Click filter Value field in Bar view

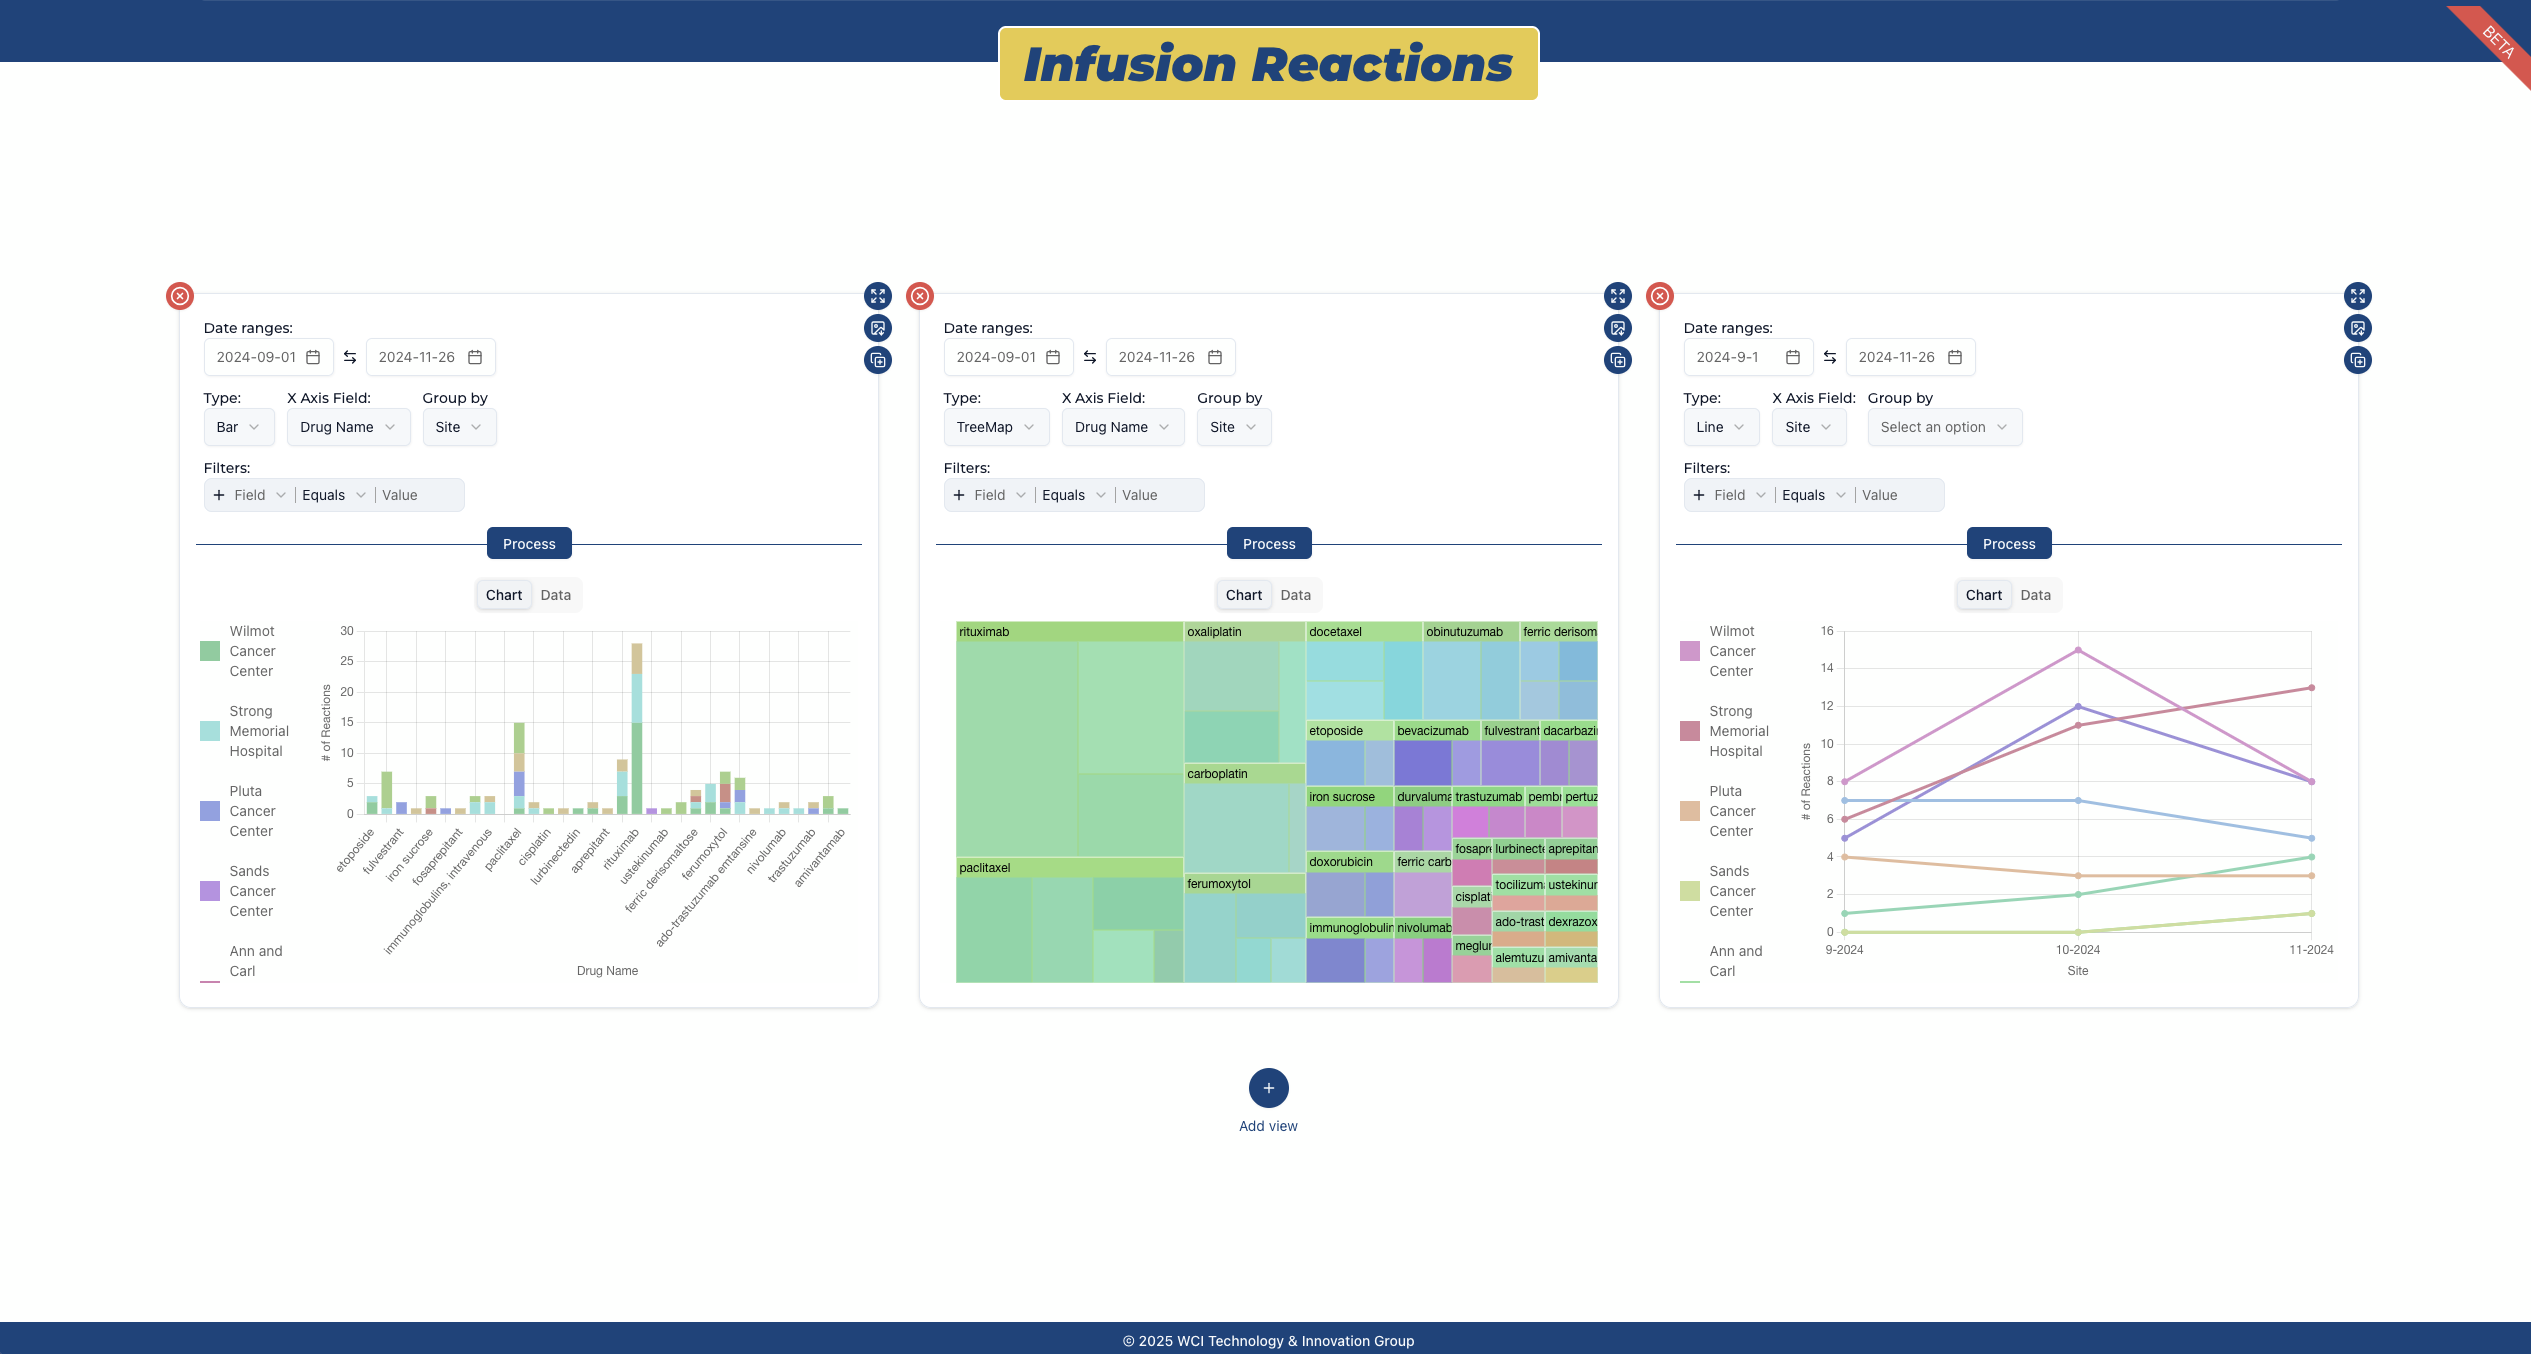(418, 495)
